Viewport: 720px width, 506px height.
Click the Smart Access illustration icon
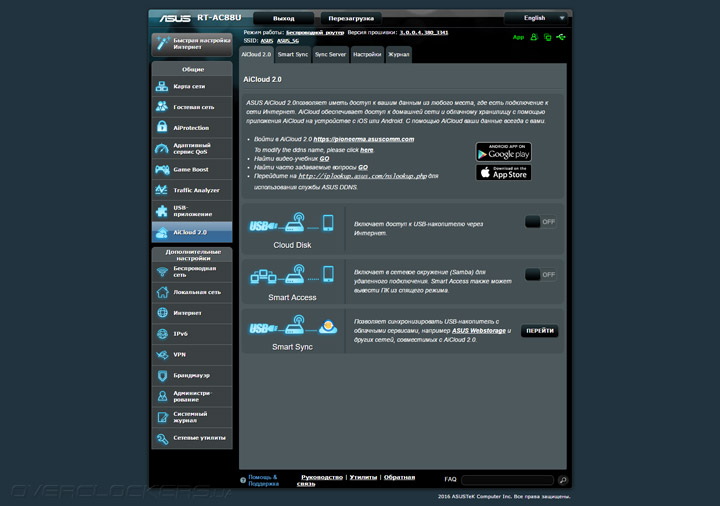coord(292,274)
